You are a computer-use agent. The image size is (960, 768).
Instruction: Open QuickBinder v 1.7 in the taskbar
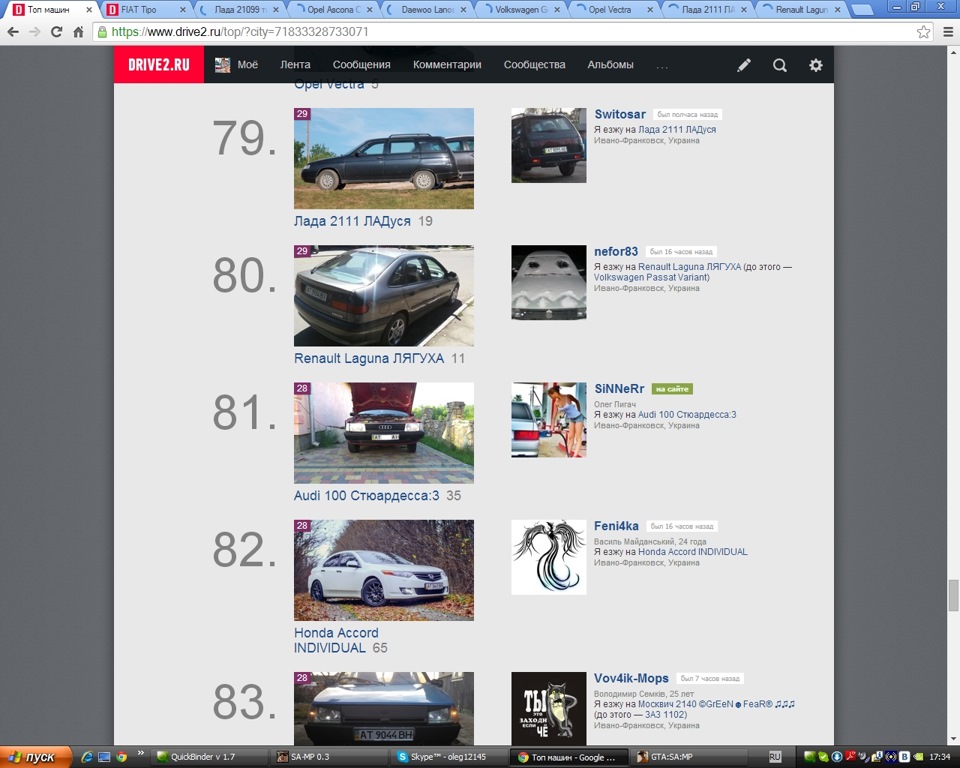coord(210,757)
